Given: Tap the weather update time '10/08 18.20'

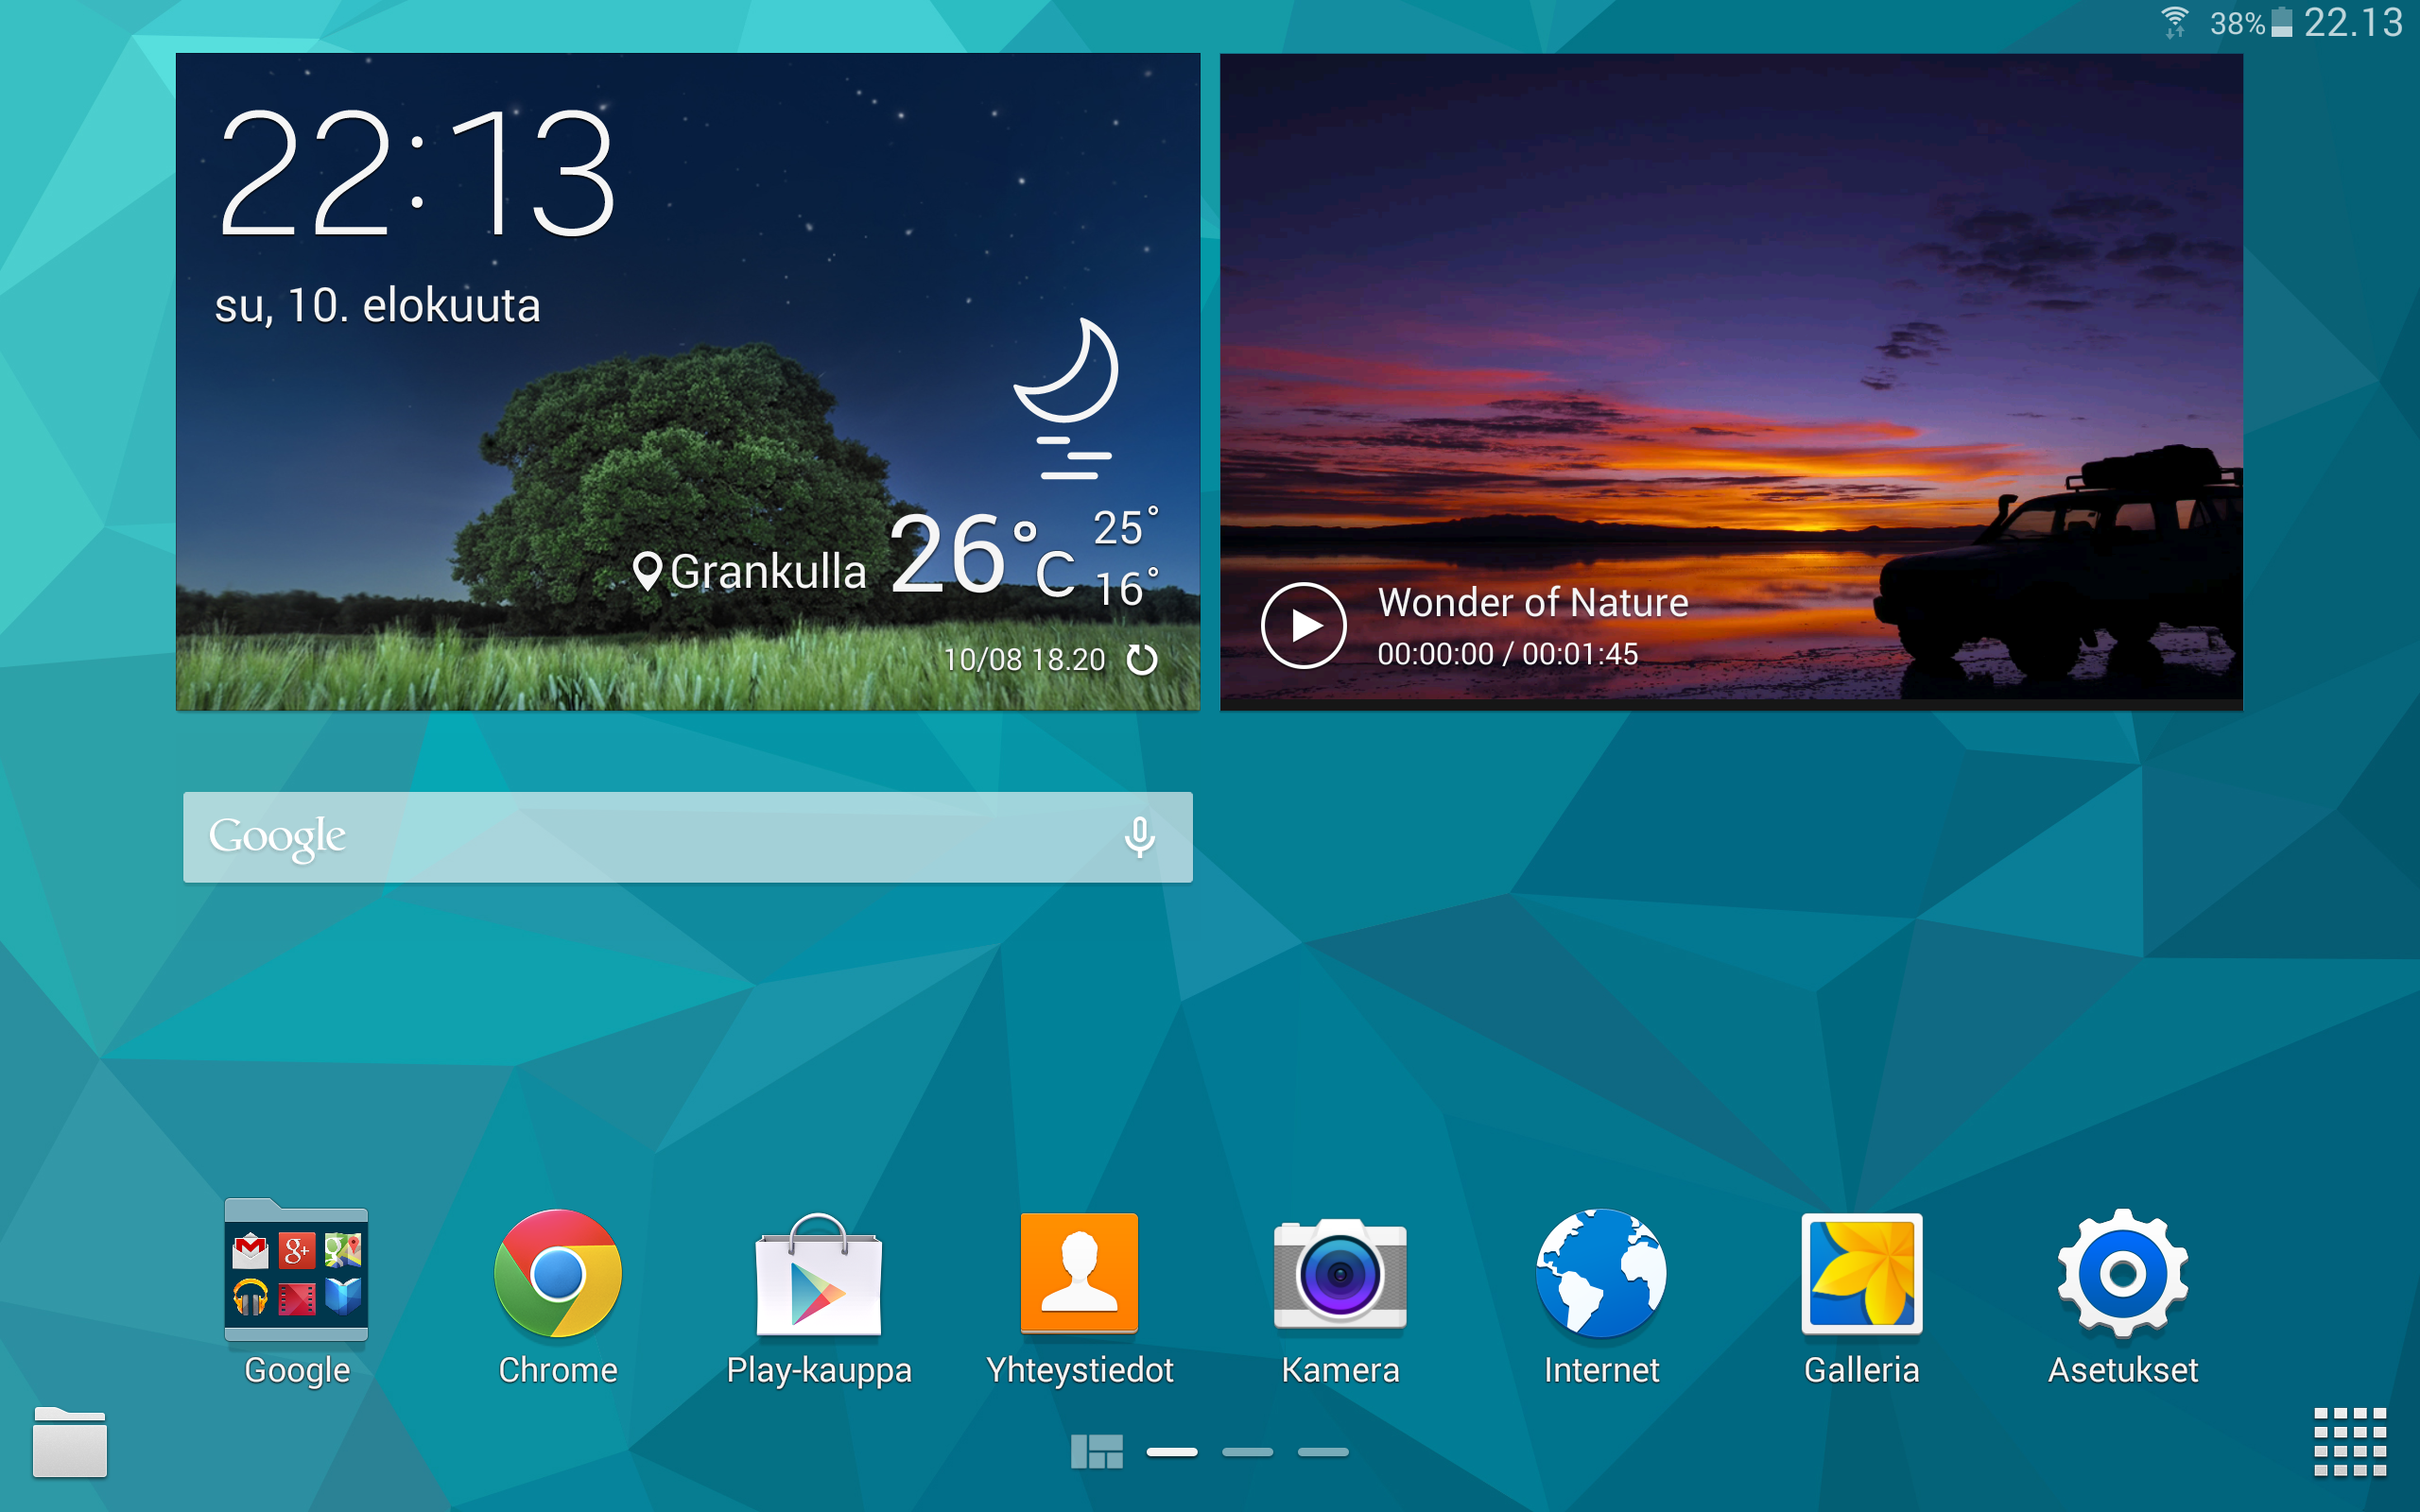Looking at the screenshot, I should click(1024, 660).
